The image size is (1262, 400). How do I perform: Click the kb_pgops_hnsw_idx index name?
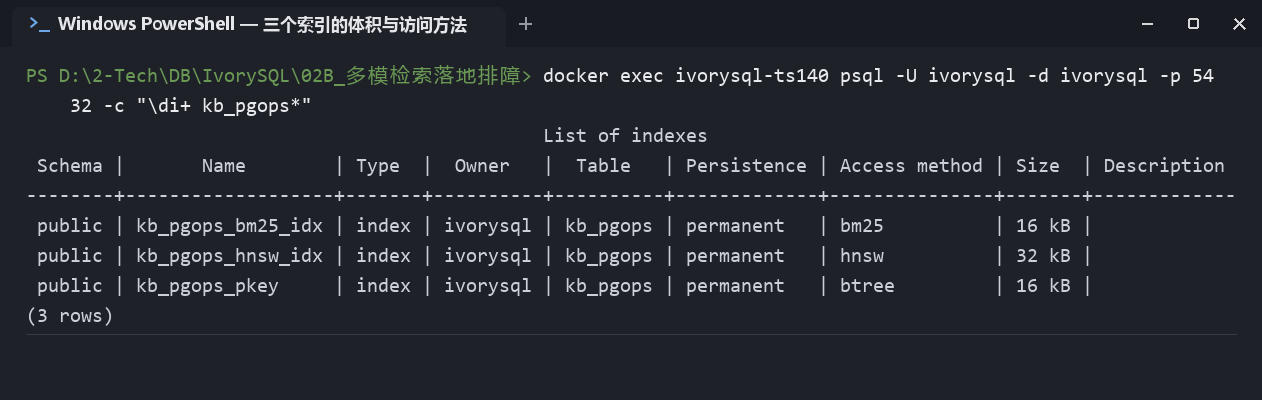point(230,256)
